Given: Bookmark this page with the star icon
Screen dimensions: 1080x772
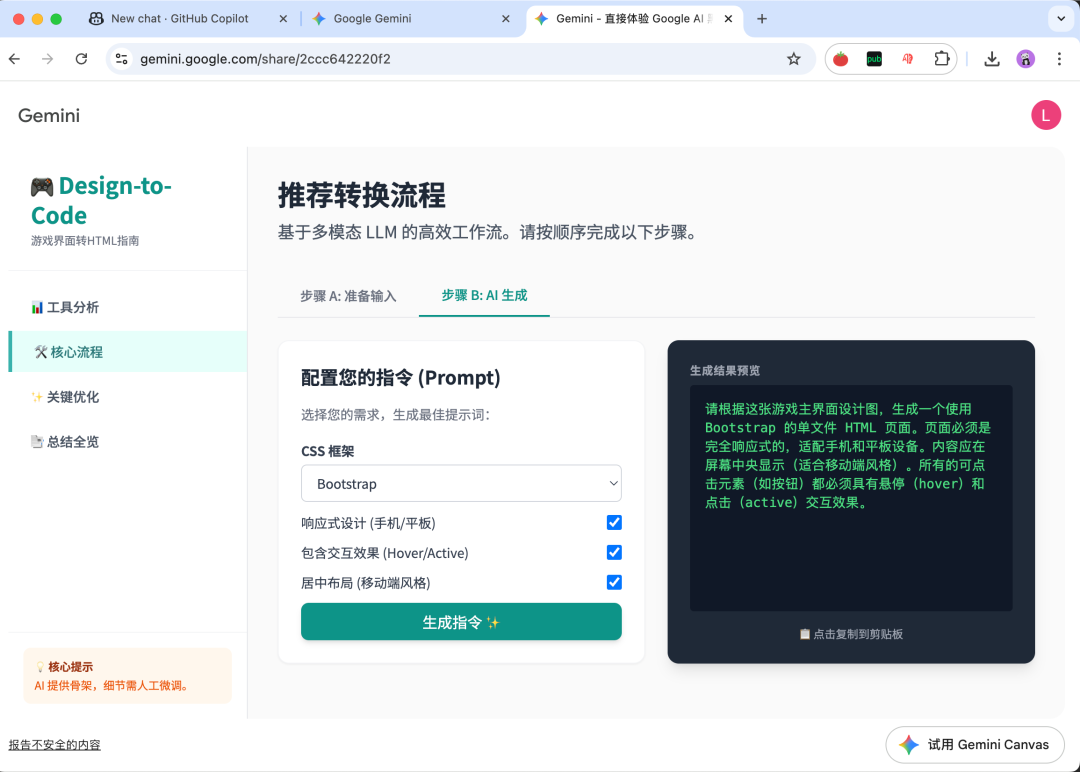Looking at the screenshot, I should (793, 59).
